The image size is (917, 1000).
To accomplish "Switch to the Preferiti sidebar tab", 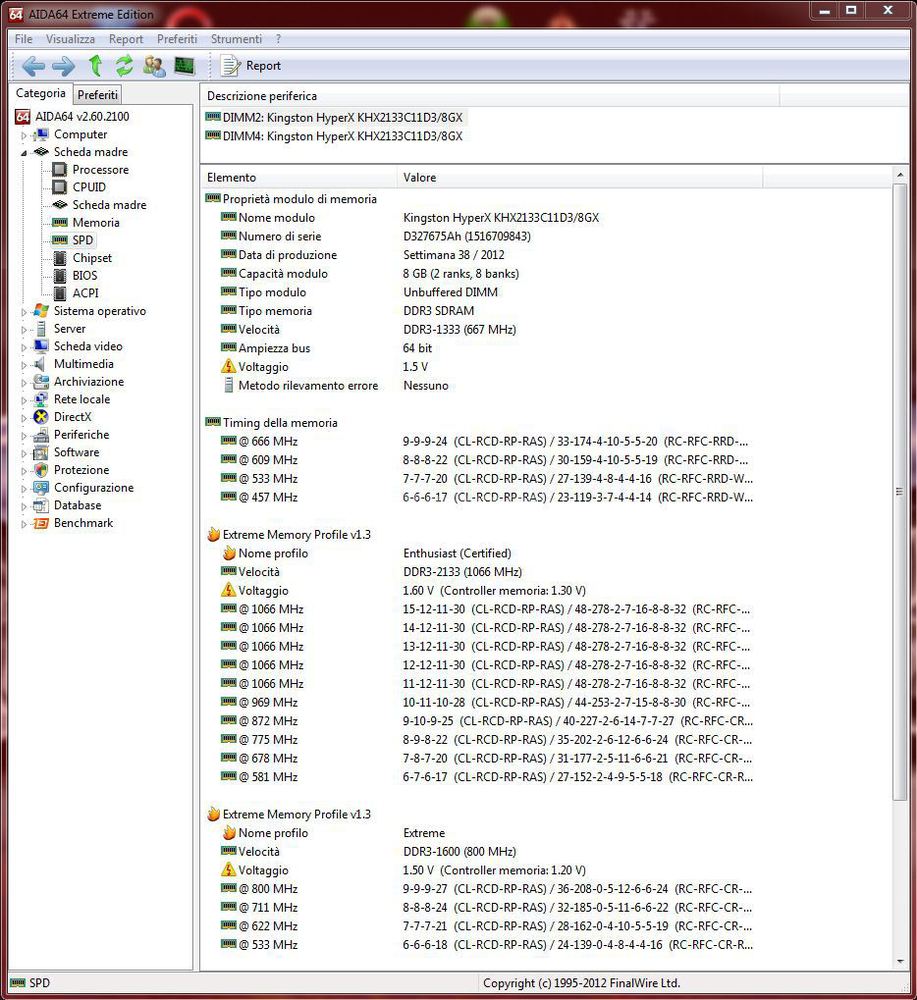I will pos(98,95).
